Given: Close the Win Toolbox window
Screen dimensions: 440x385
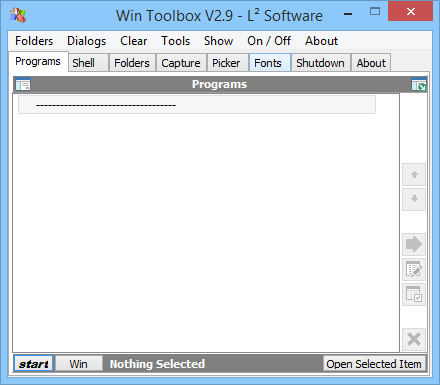Looking at the screenshot, I should (410, 11).
